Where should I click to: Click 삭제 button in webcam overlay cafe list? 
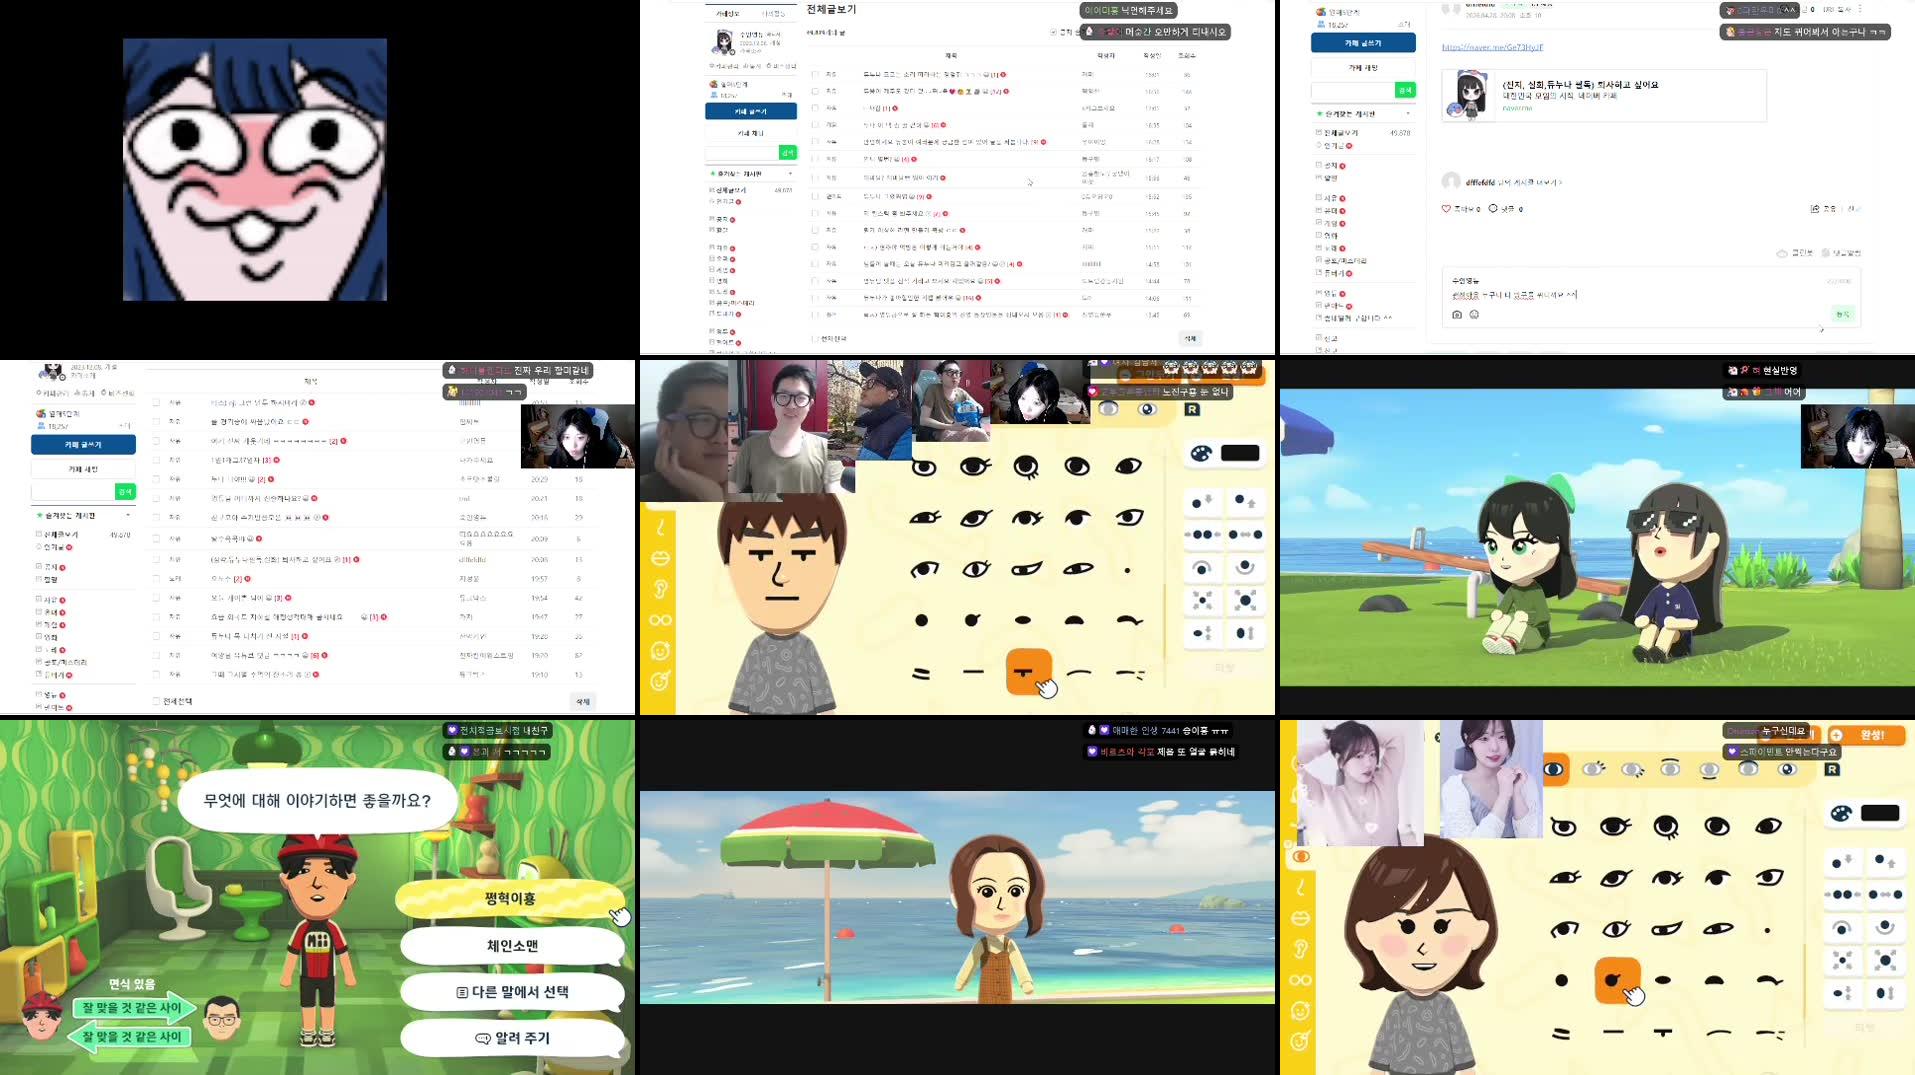[x=583, y=701]
